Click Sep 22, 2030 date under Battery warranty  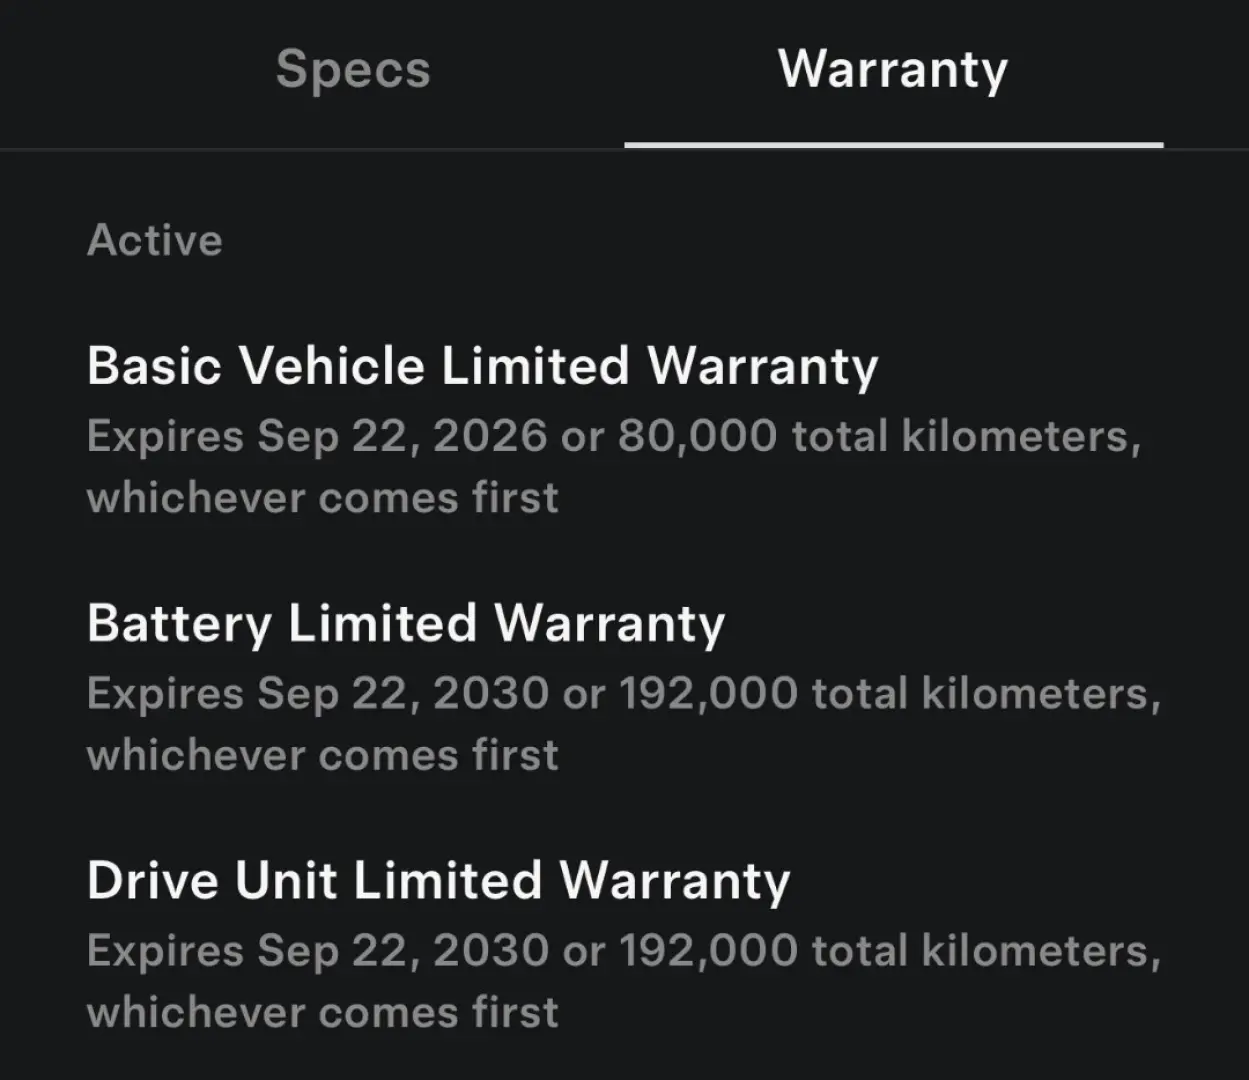(402, 694)
